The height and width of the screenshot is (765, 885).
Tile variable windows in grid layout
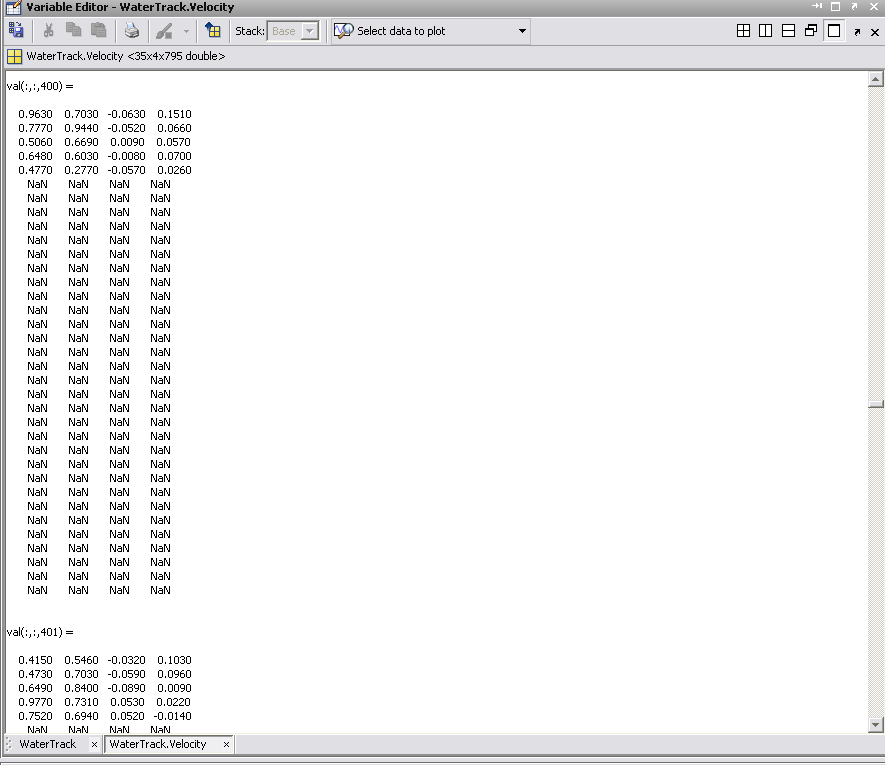click(743, 31)
